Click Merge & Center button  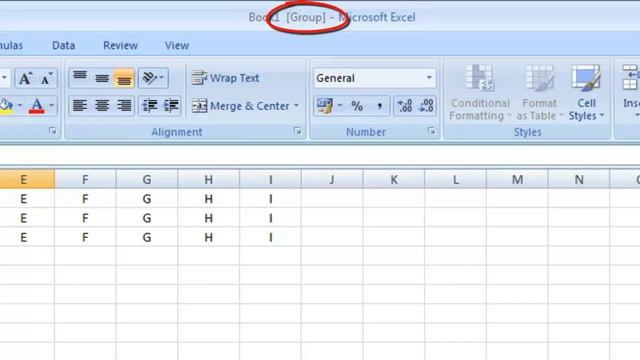241,106
